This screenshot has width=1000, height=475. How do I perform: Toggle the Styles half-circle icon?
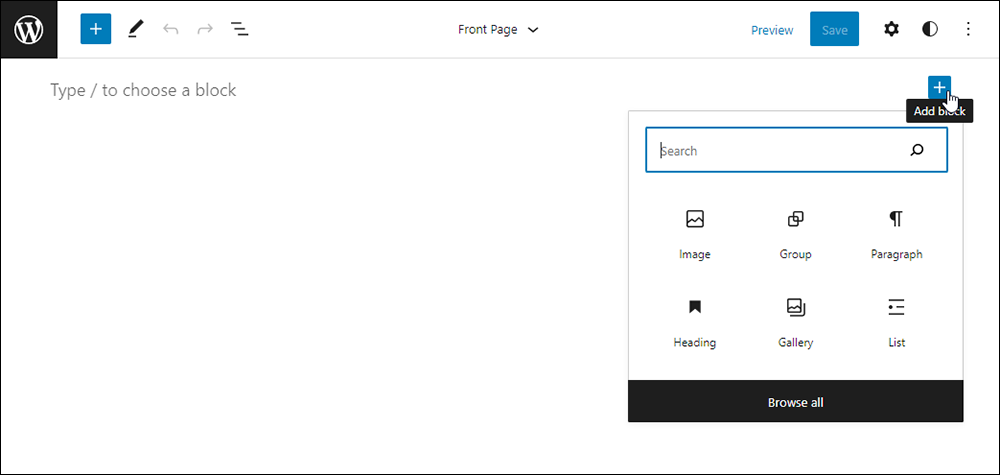(x=930, y=29)
